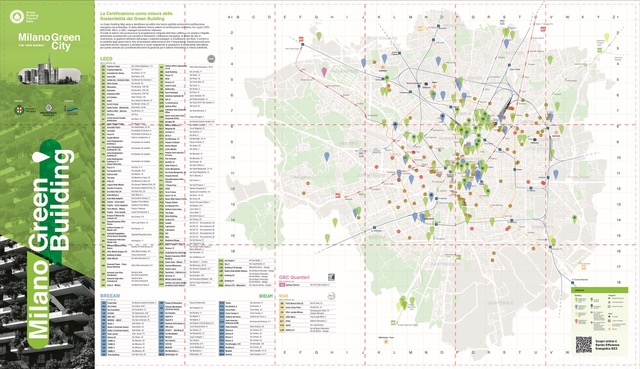Click the yellow 'Well' section heading
The height and width of the screenshot is (369, 640).
coord(283,296)
